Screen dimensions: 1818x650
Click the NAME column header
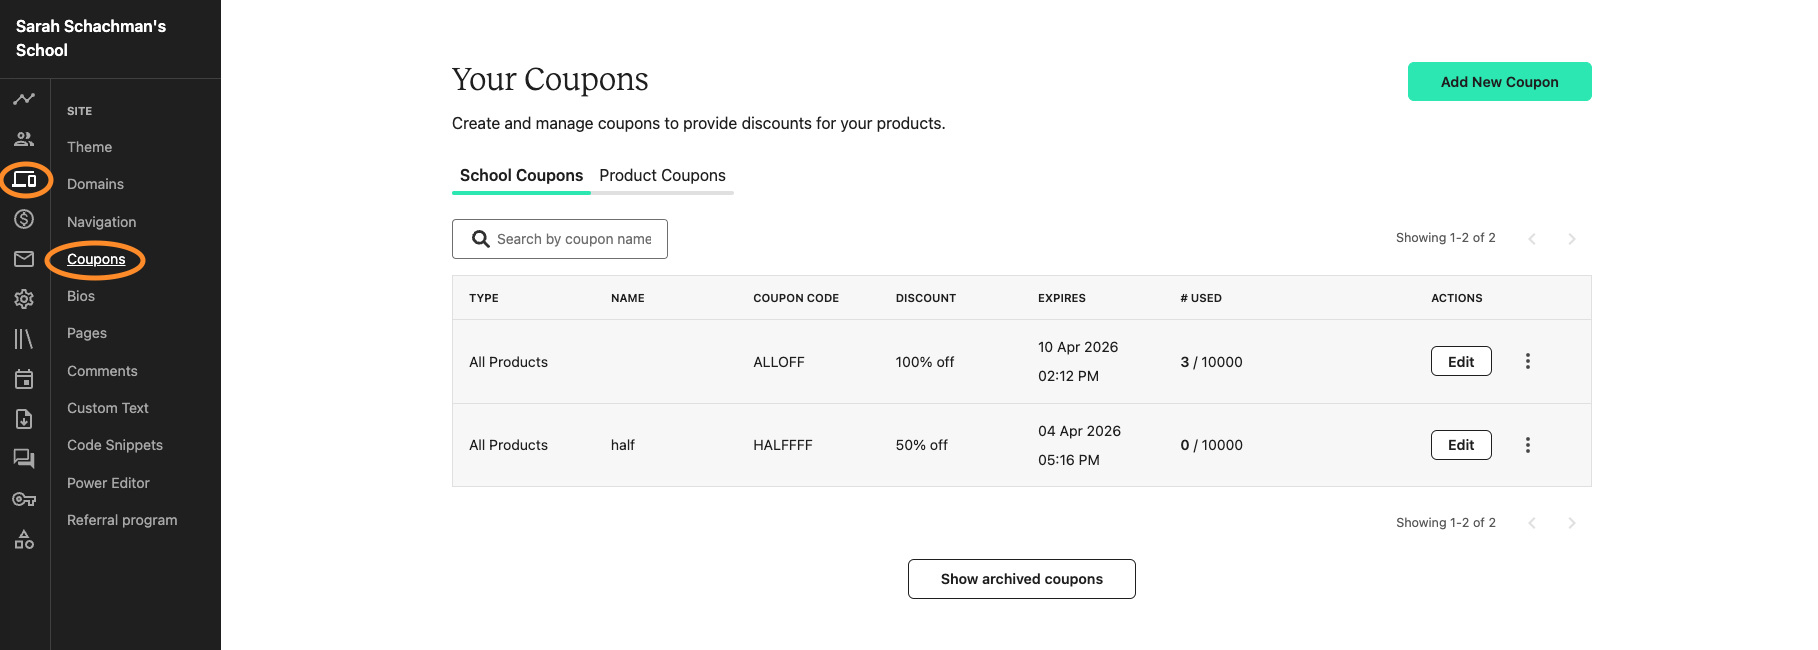click(x=628, y=298)
